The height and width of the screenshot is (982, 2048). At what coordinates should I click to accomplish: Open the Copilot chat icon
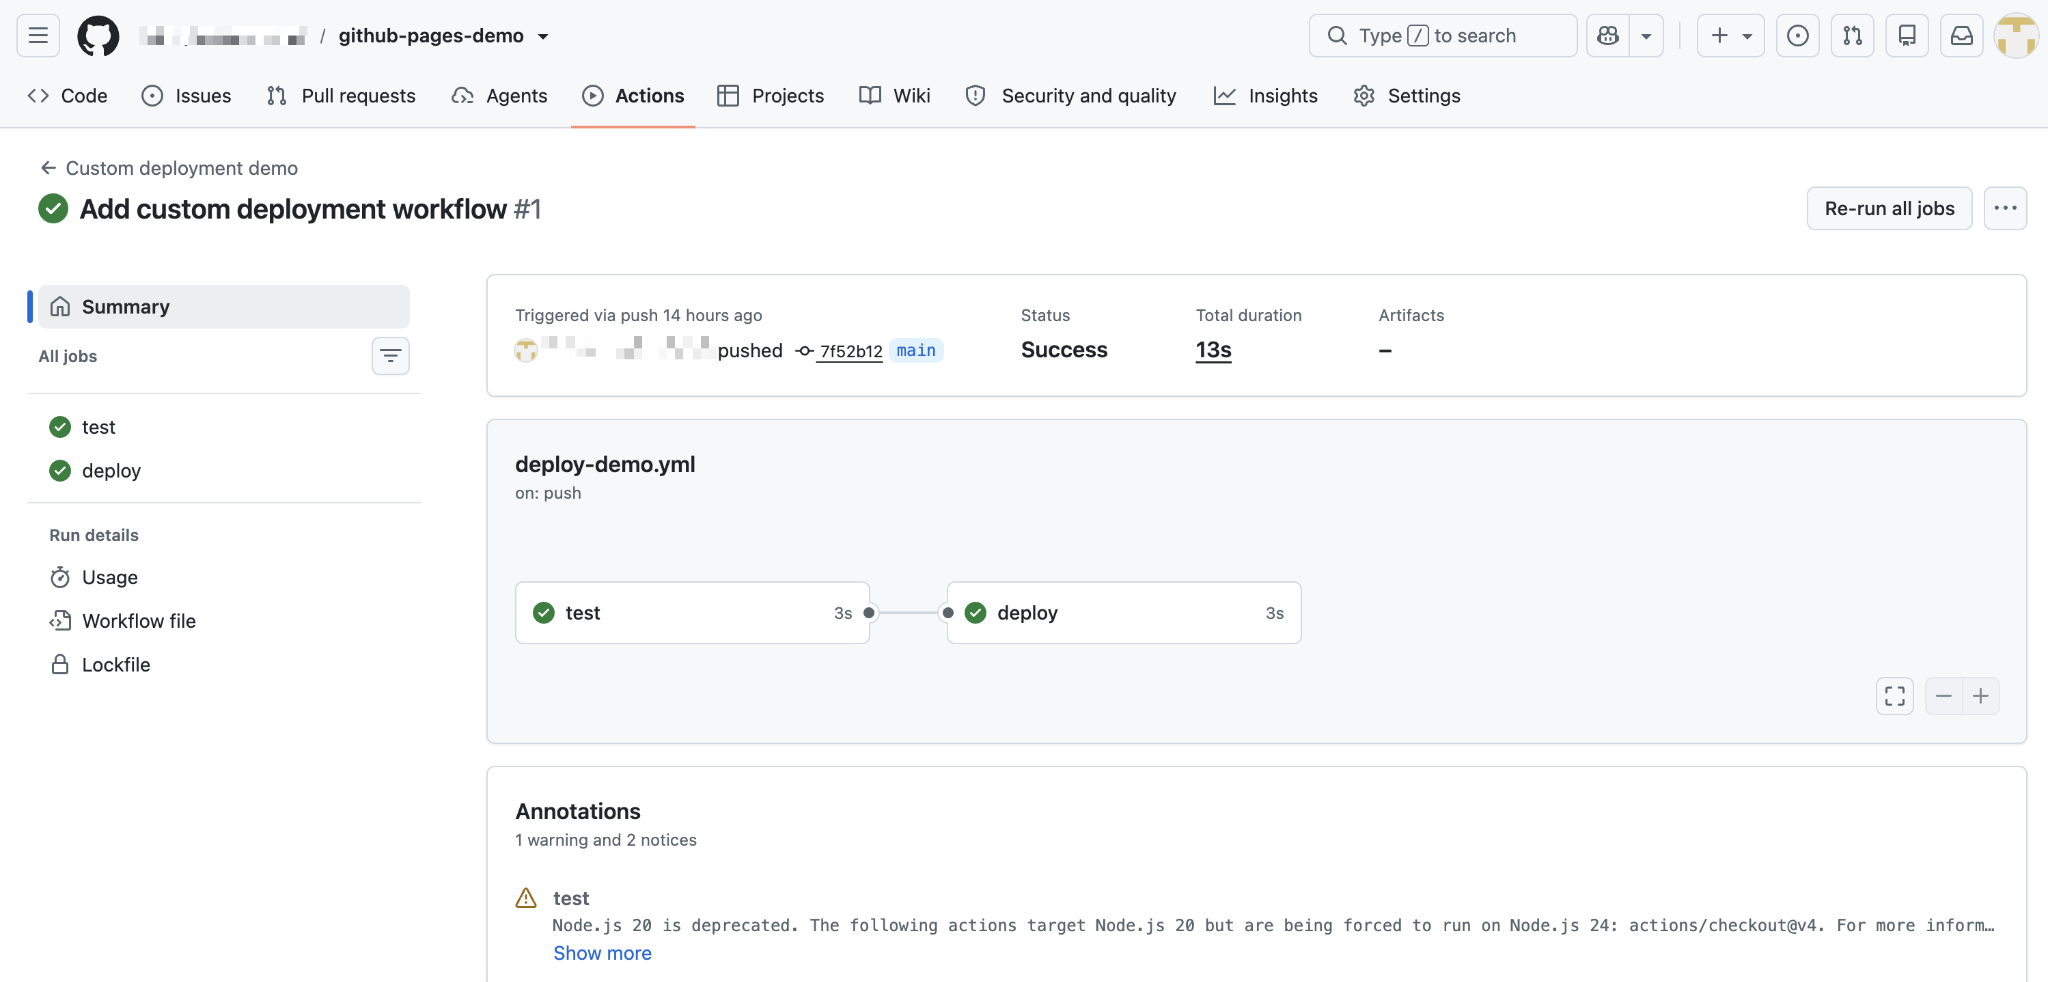click(x=1608, y=36)
